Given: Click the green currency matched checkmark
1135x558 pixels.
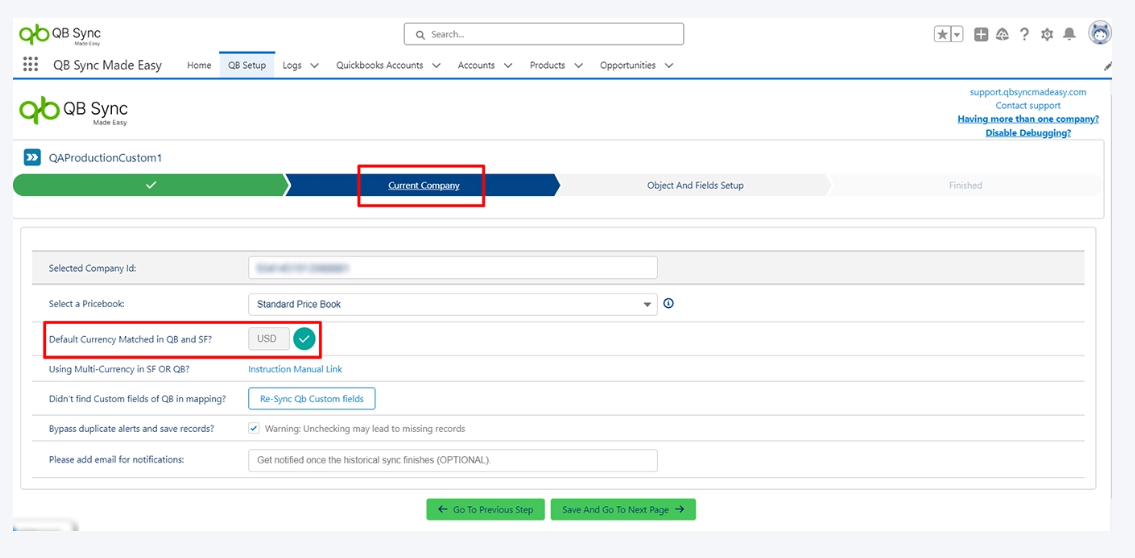Looking at the screenshot, I should pos(305,338).
